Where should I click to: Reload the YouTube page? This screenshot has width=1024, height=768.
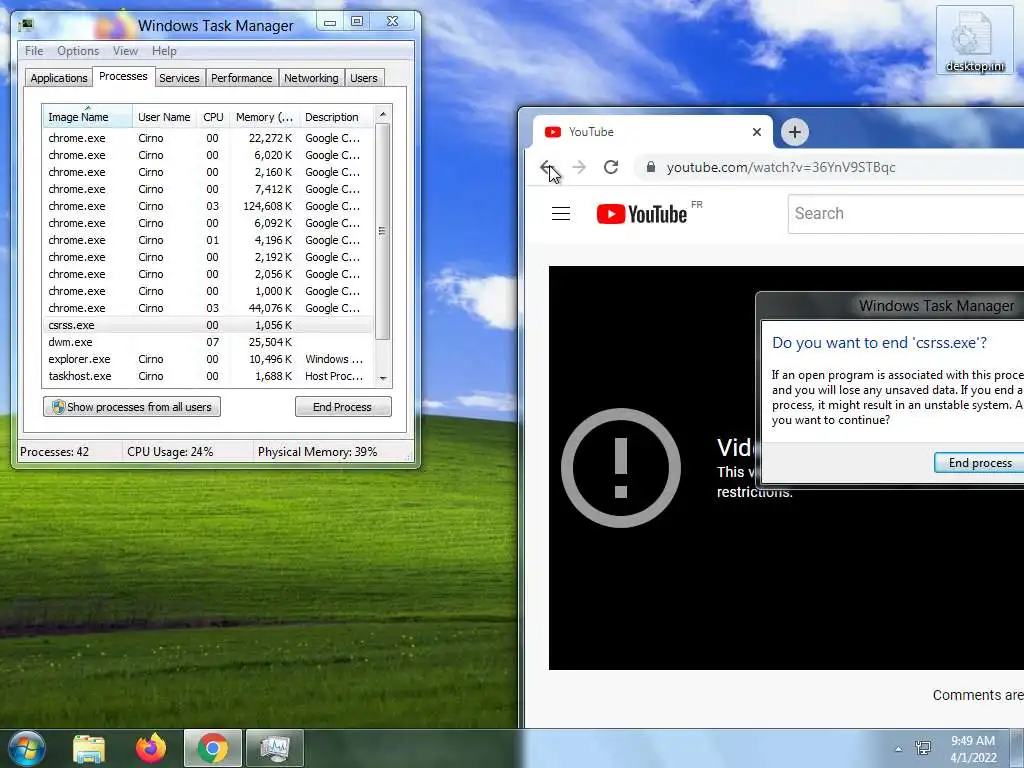pos(611,167)
